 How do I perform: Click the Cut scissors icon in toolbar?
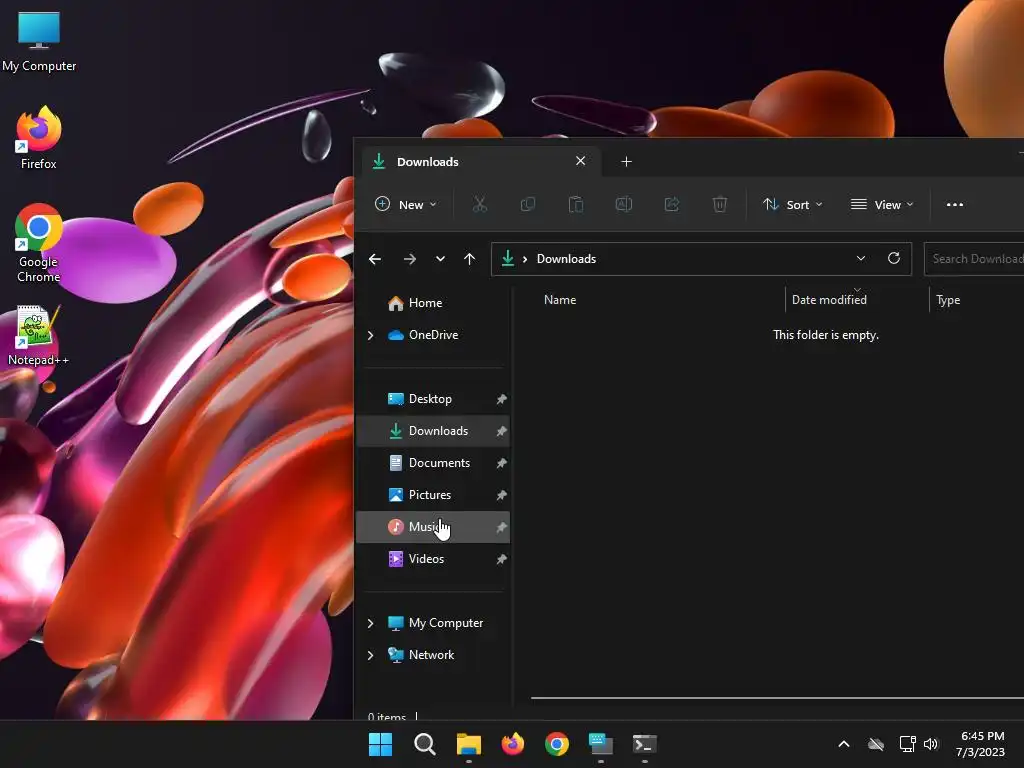coord(479,204)
